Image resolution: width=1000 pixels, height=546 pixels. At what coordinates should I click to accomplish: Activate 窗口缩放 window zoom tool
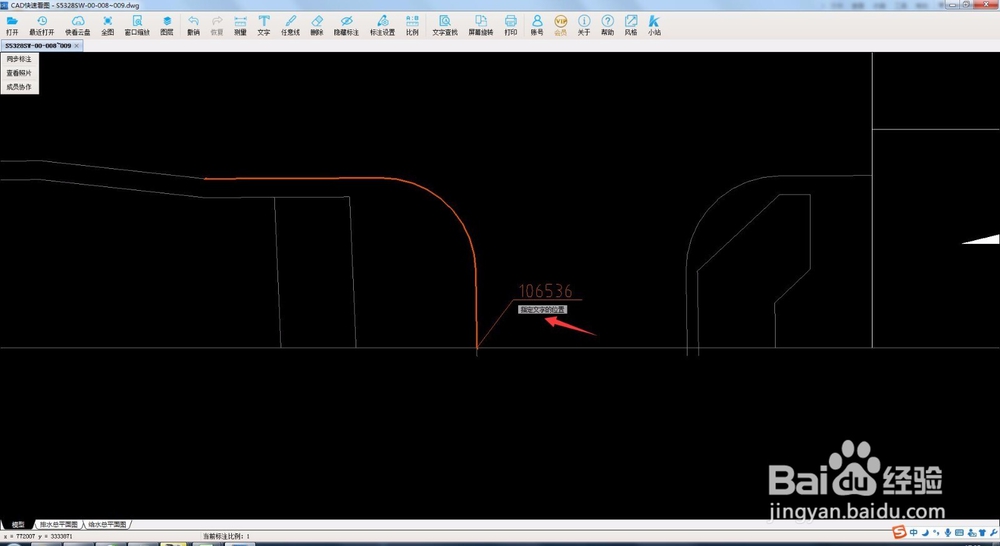(x=137, y=26)
